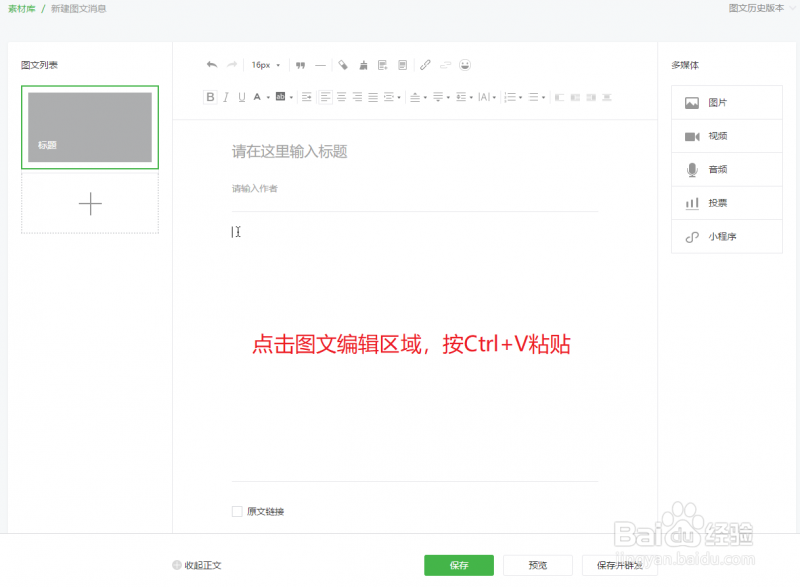Click the green 保存 button

coord(459,565)
